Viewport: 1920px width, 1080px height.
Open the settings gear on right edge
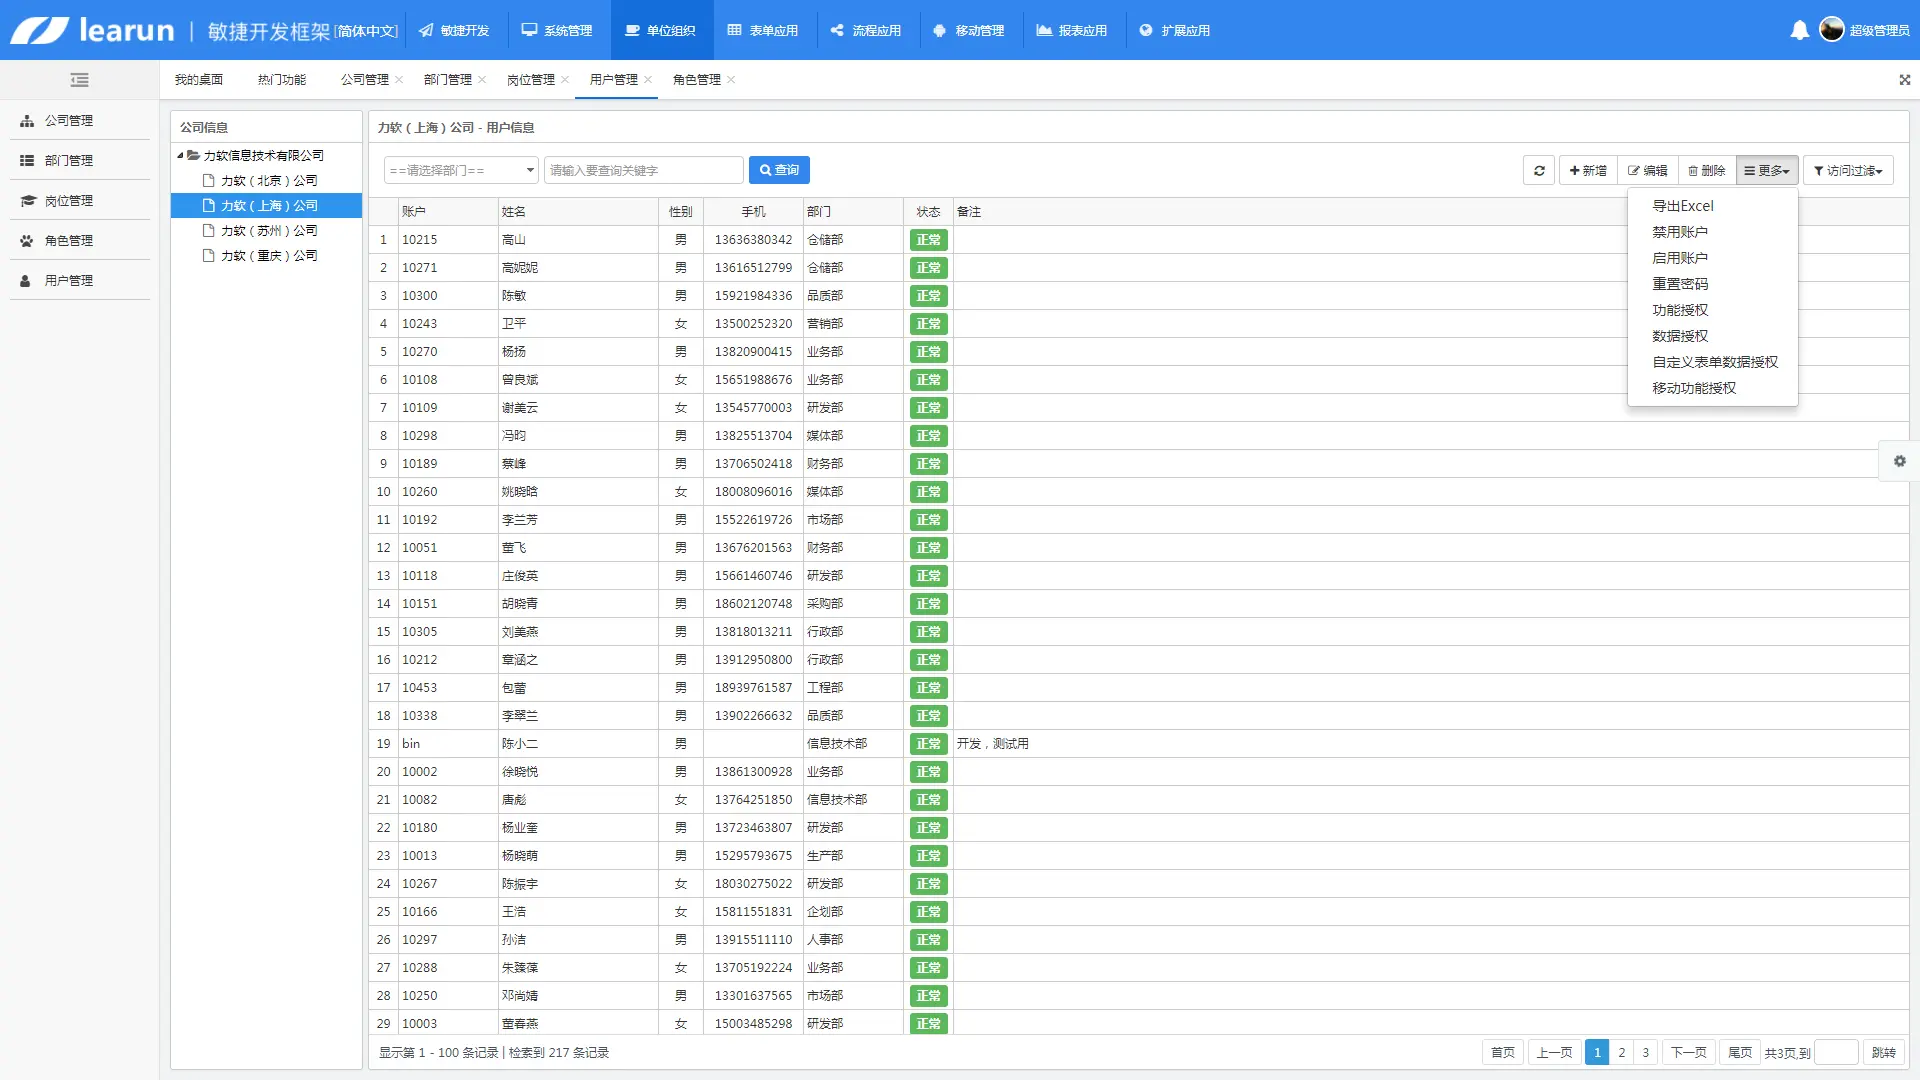(1899, 461)
